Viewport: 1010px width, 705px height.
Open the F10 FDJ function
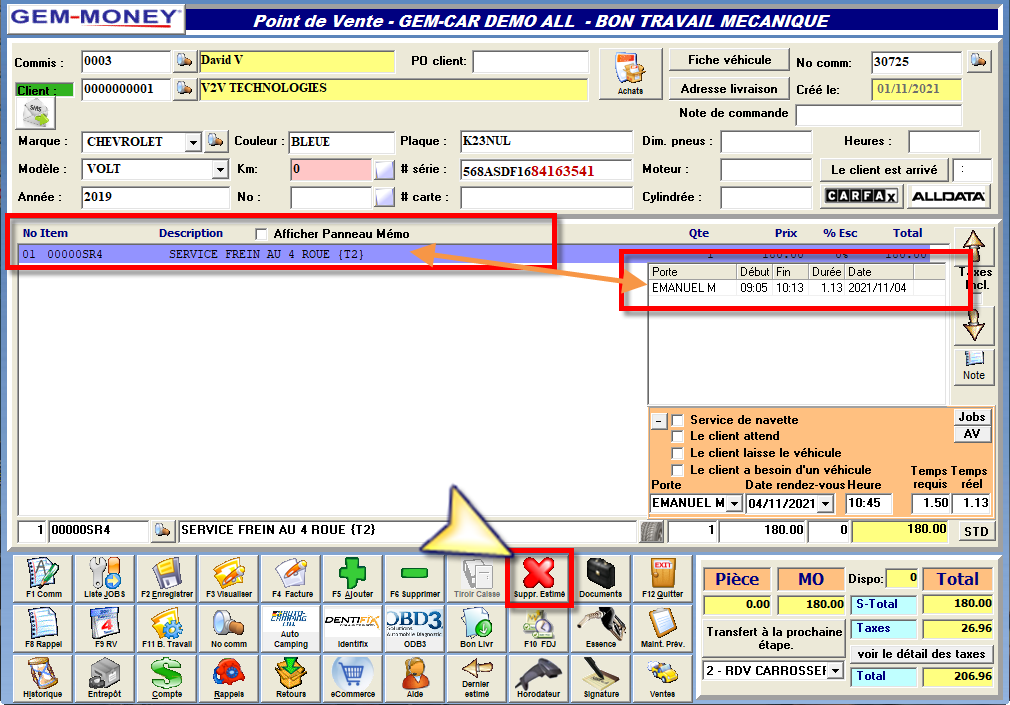539,628
